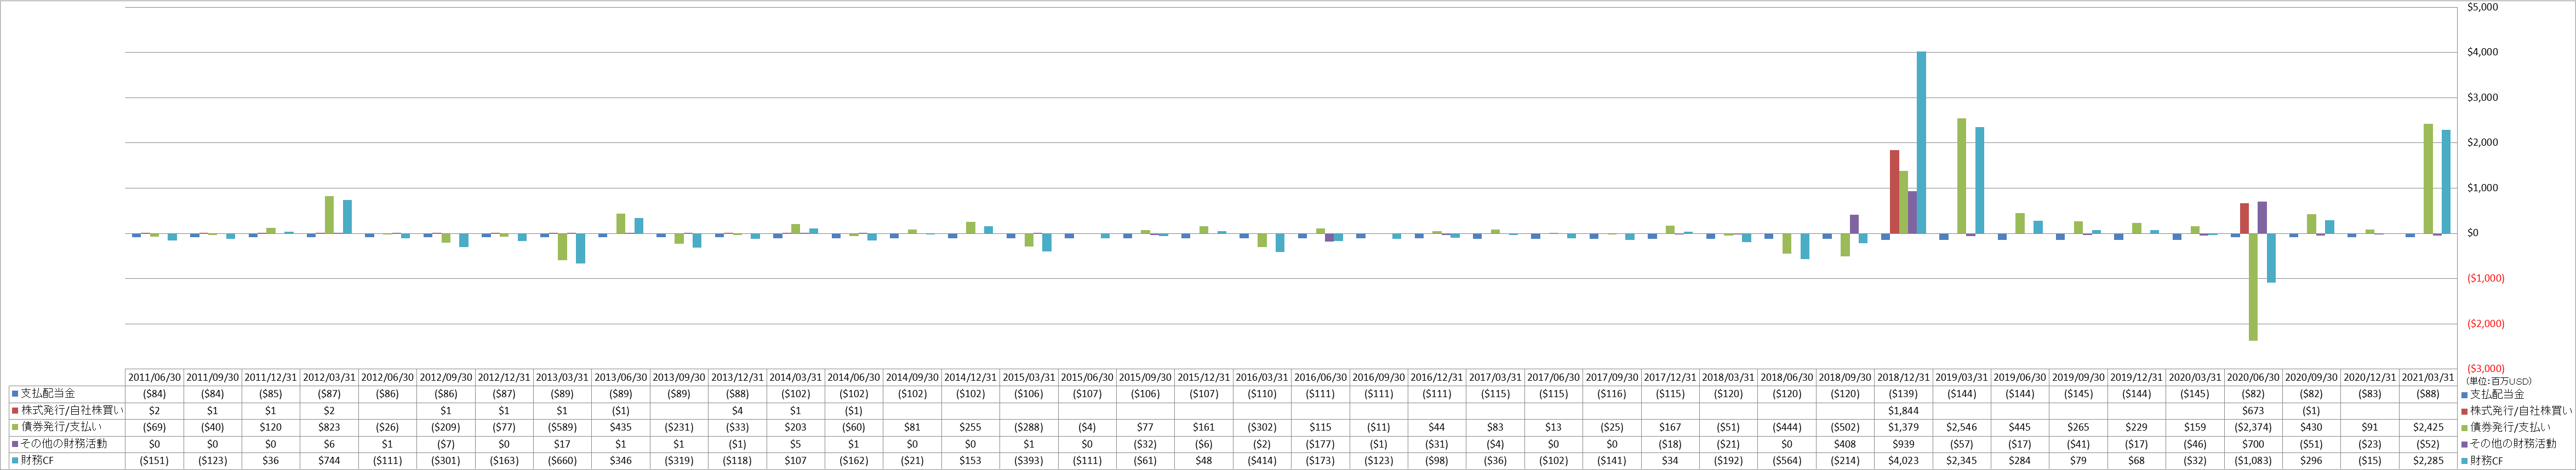Click the $408 cell under 2018/09/30

pyautogui.click(x=1845, y=444)
